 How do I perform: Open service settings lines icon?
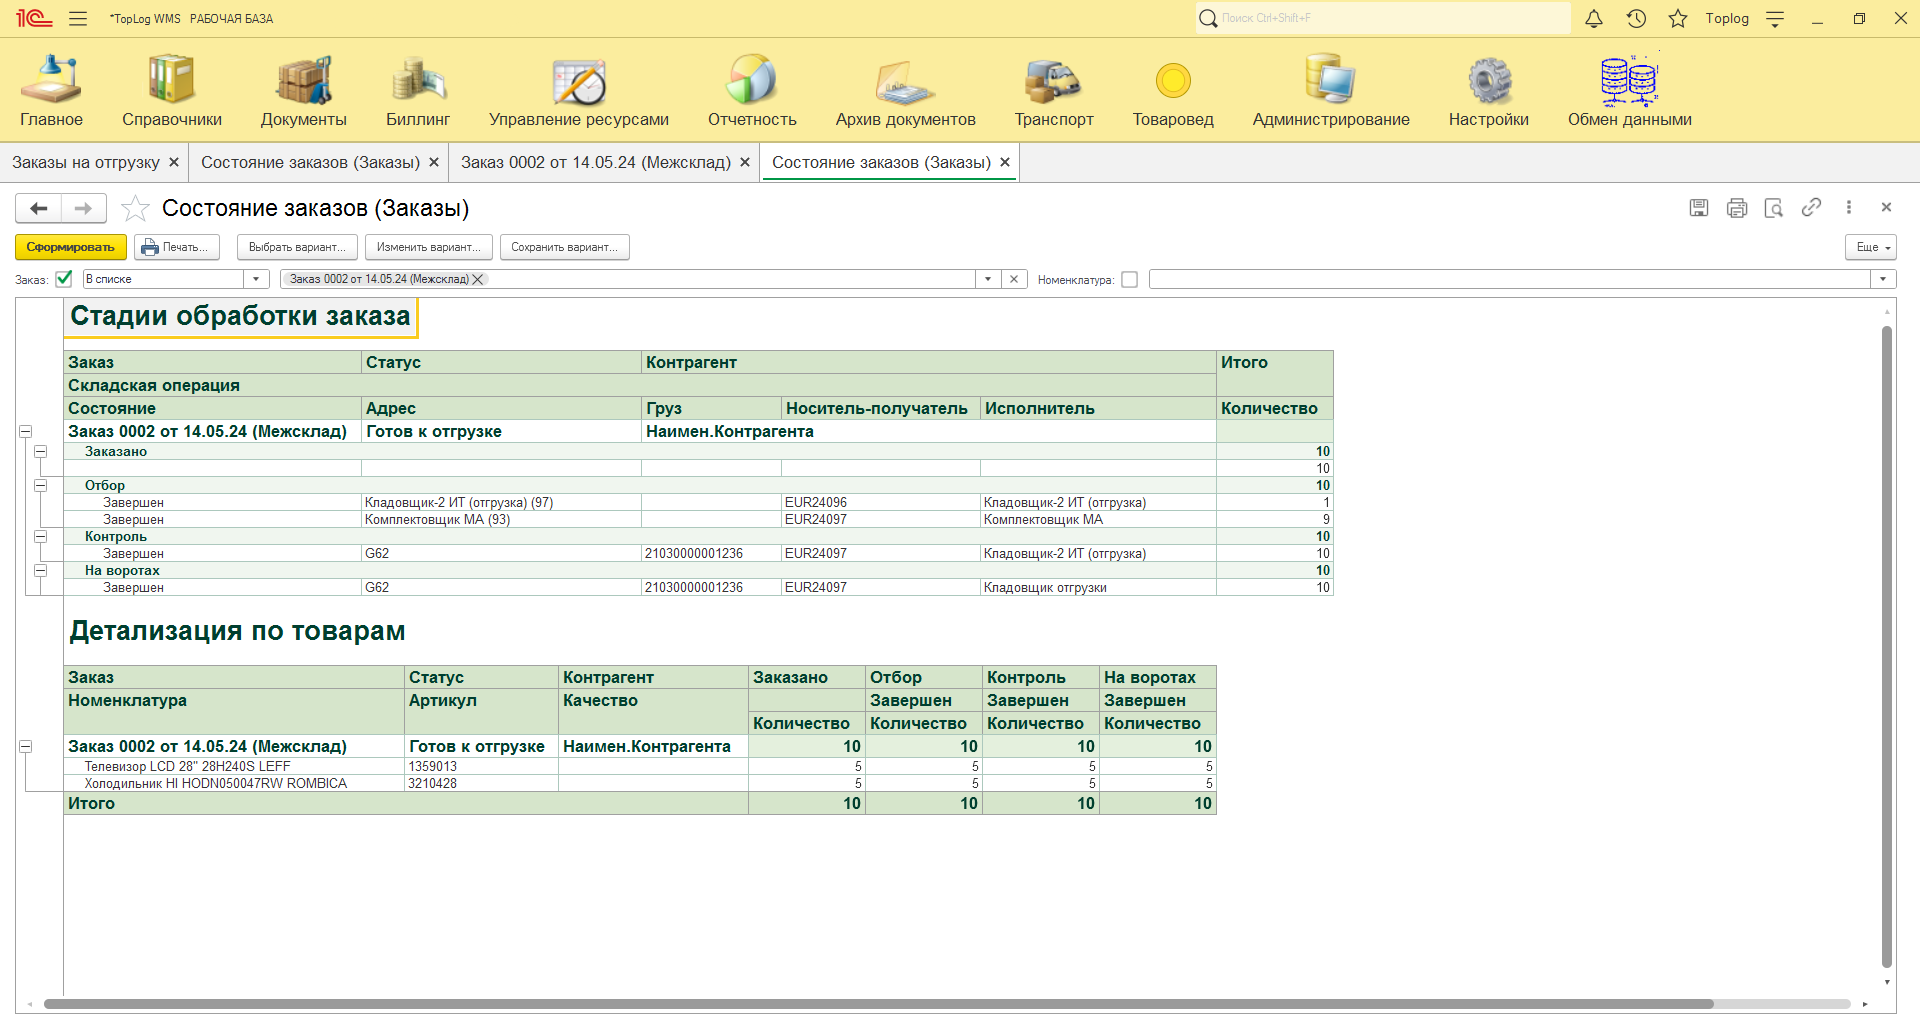[x=1775, y=18]
